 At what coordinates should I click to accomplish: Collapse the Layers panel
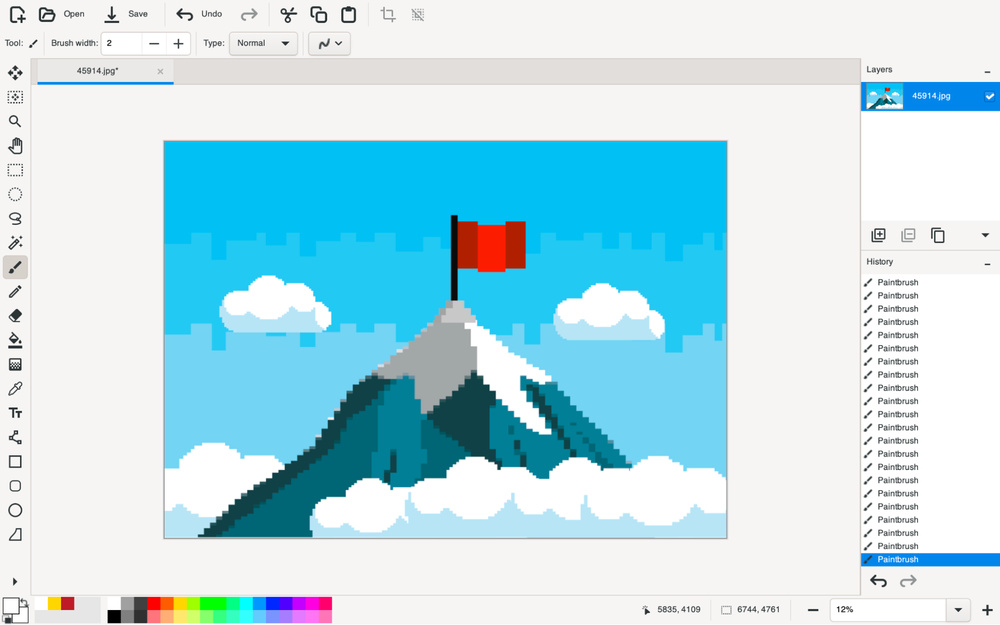tap(987, 70)
